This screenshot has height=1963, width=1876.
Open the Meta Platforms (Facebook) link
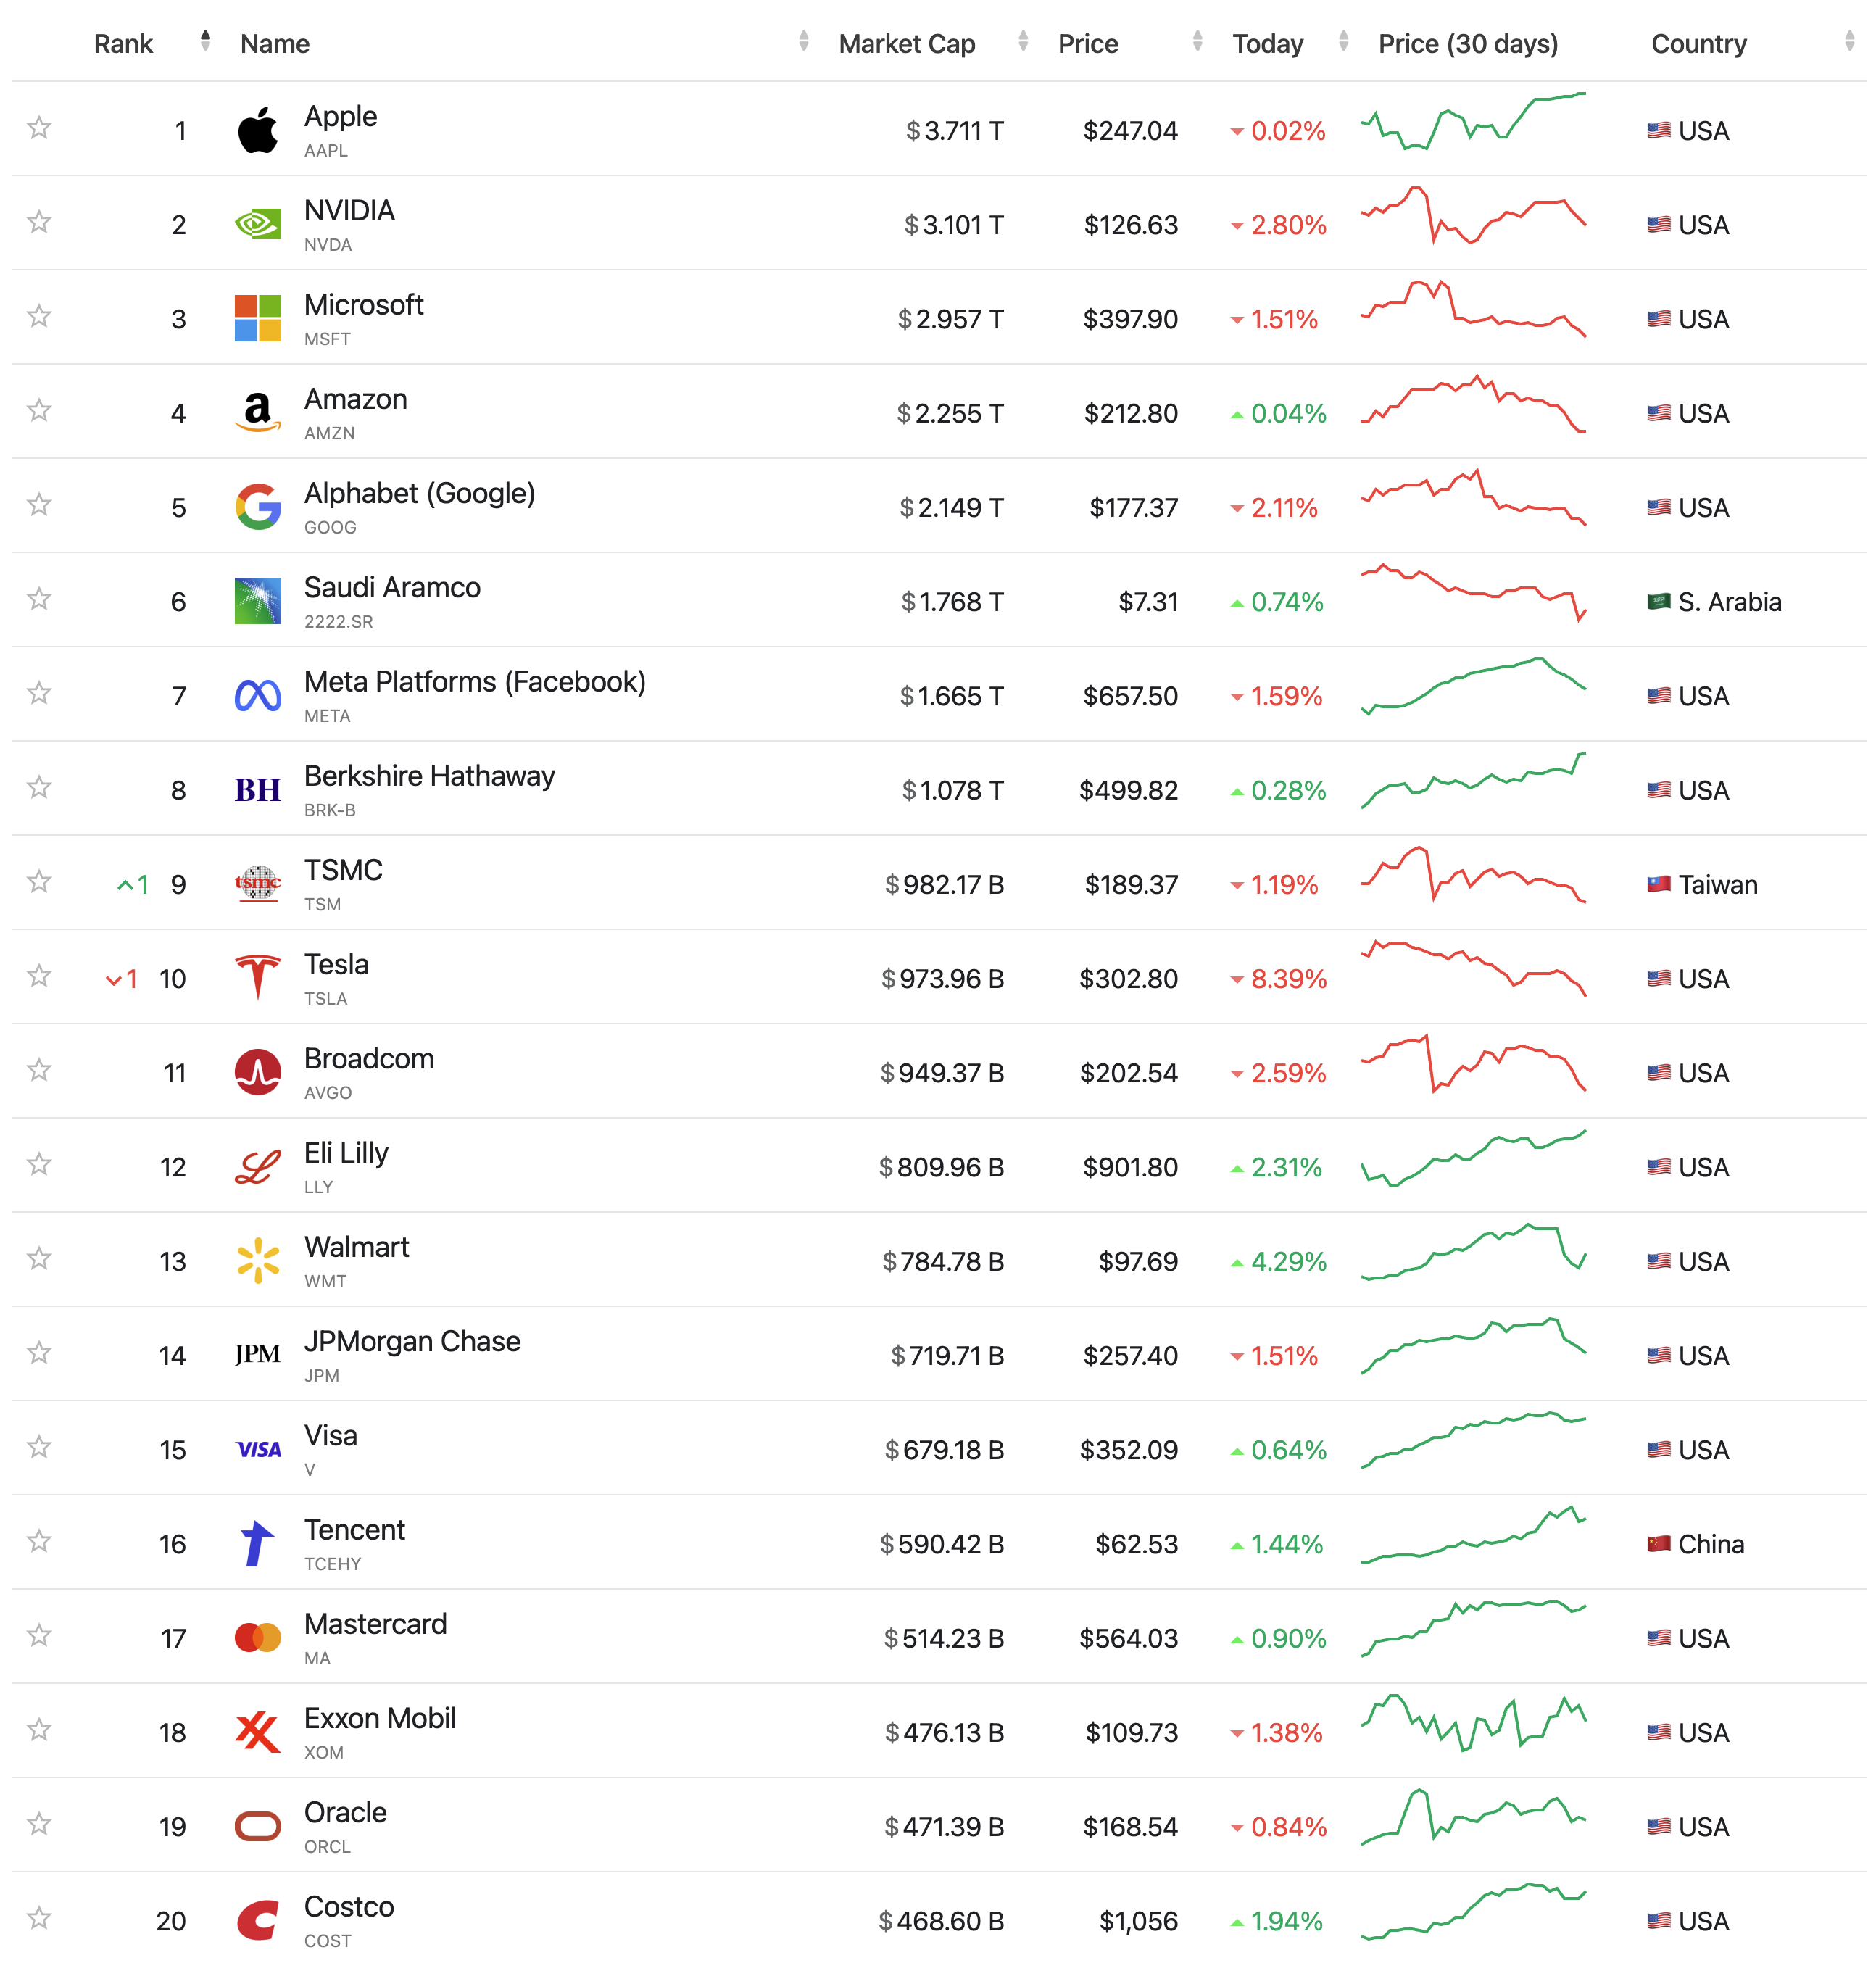tap(474, 682)
